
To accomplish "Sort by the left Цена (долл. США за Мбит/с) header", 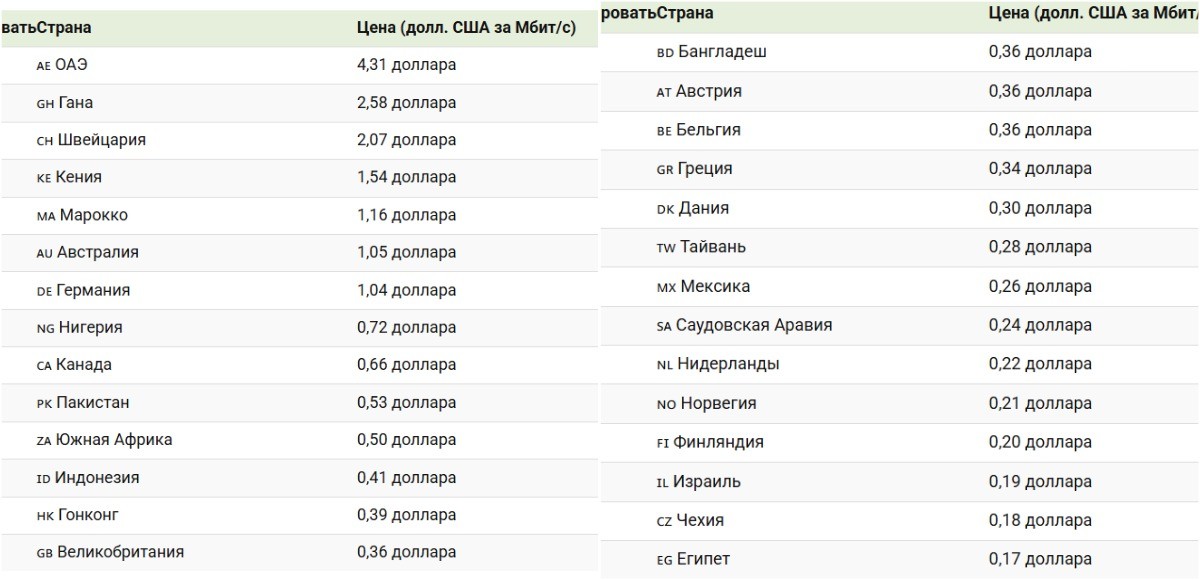I will pos(466,28).
